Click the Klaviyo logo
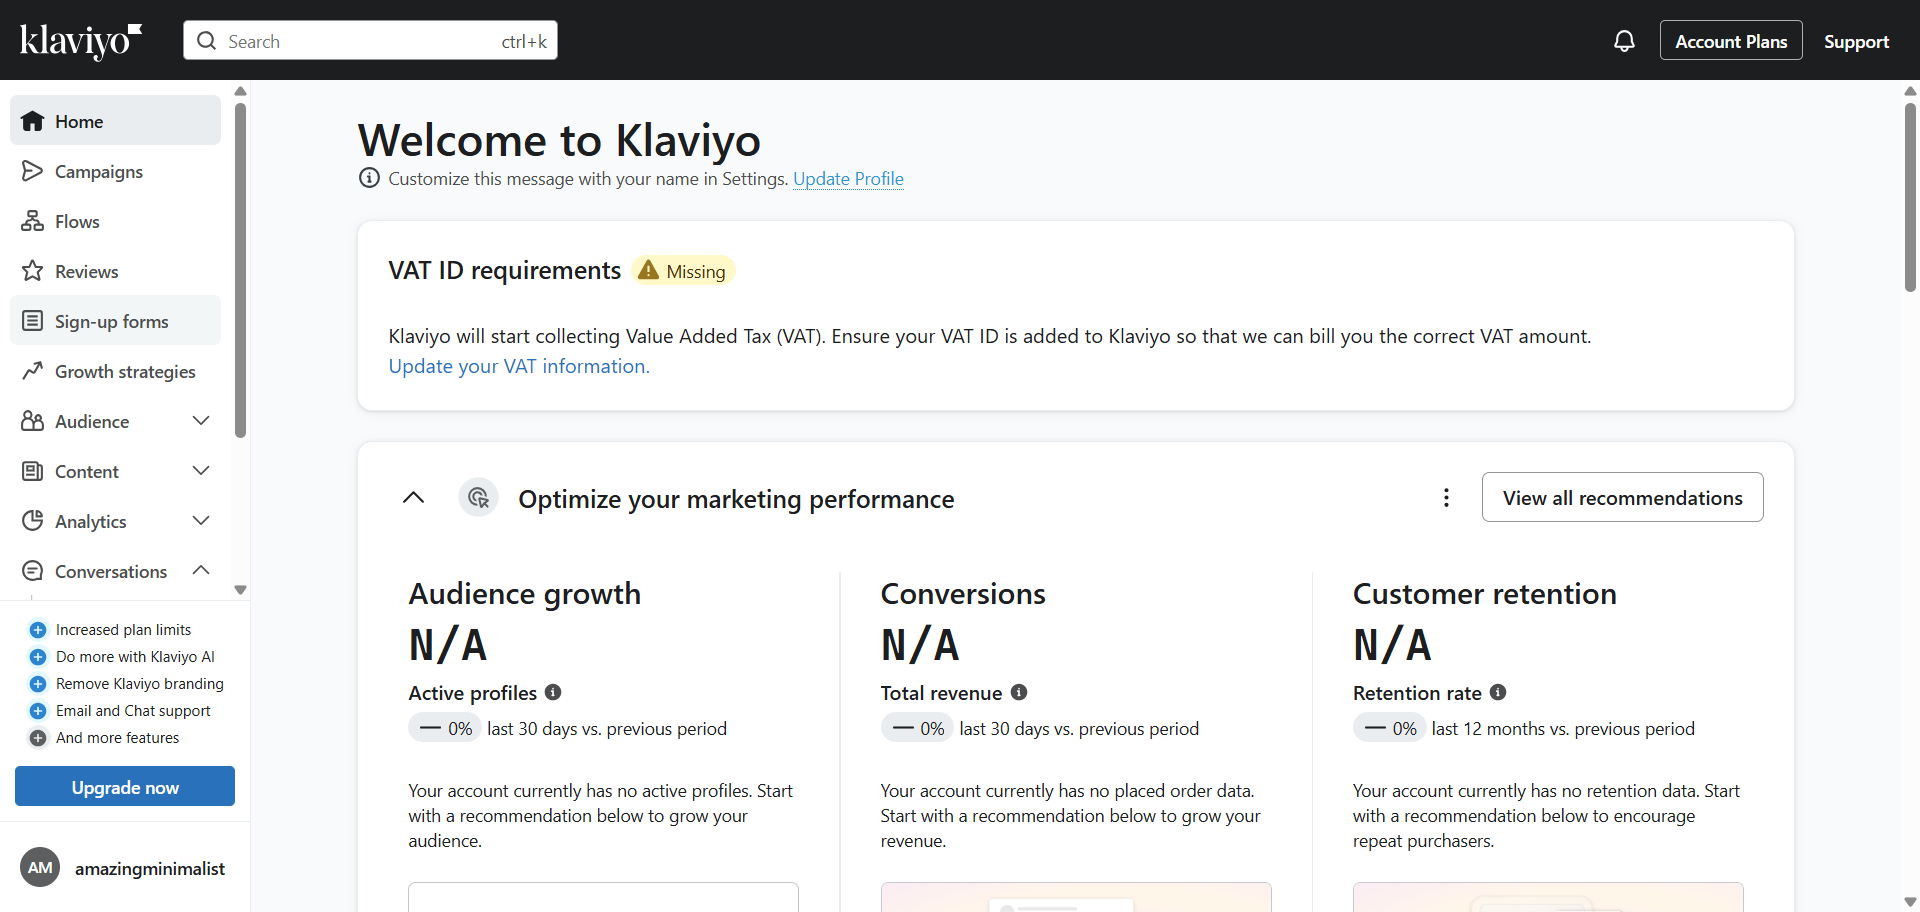Screen dimensions: 1920x912 (x=81, y=41)
